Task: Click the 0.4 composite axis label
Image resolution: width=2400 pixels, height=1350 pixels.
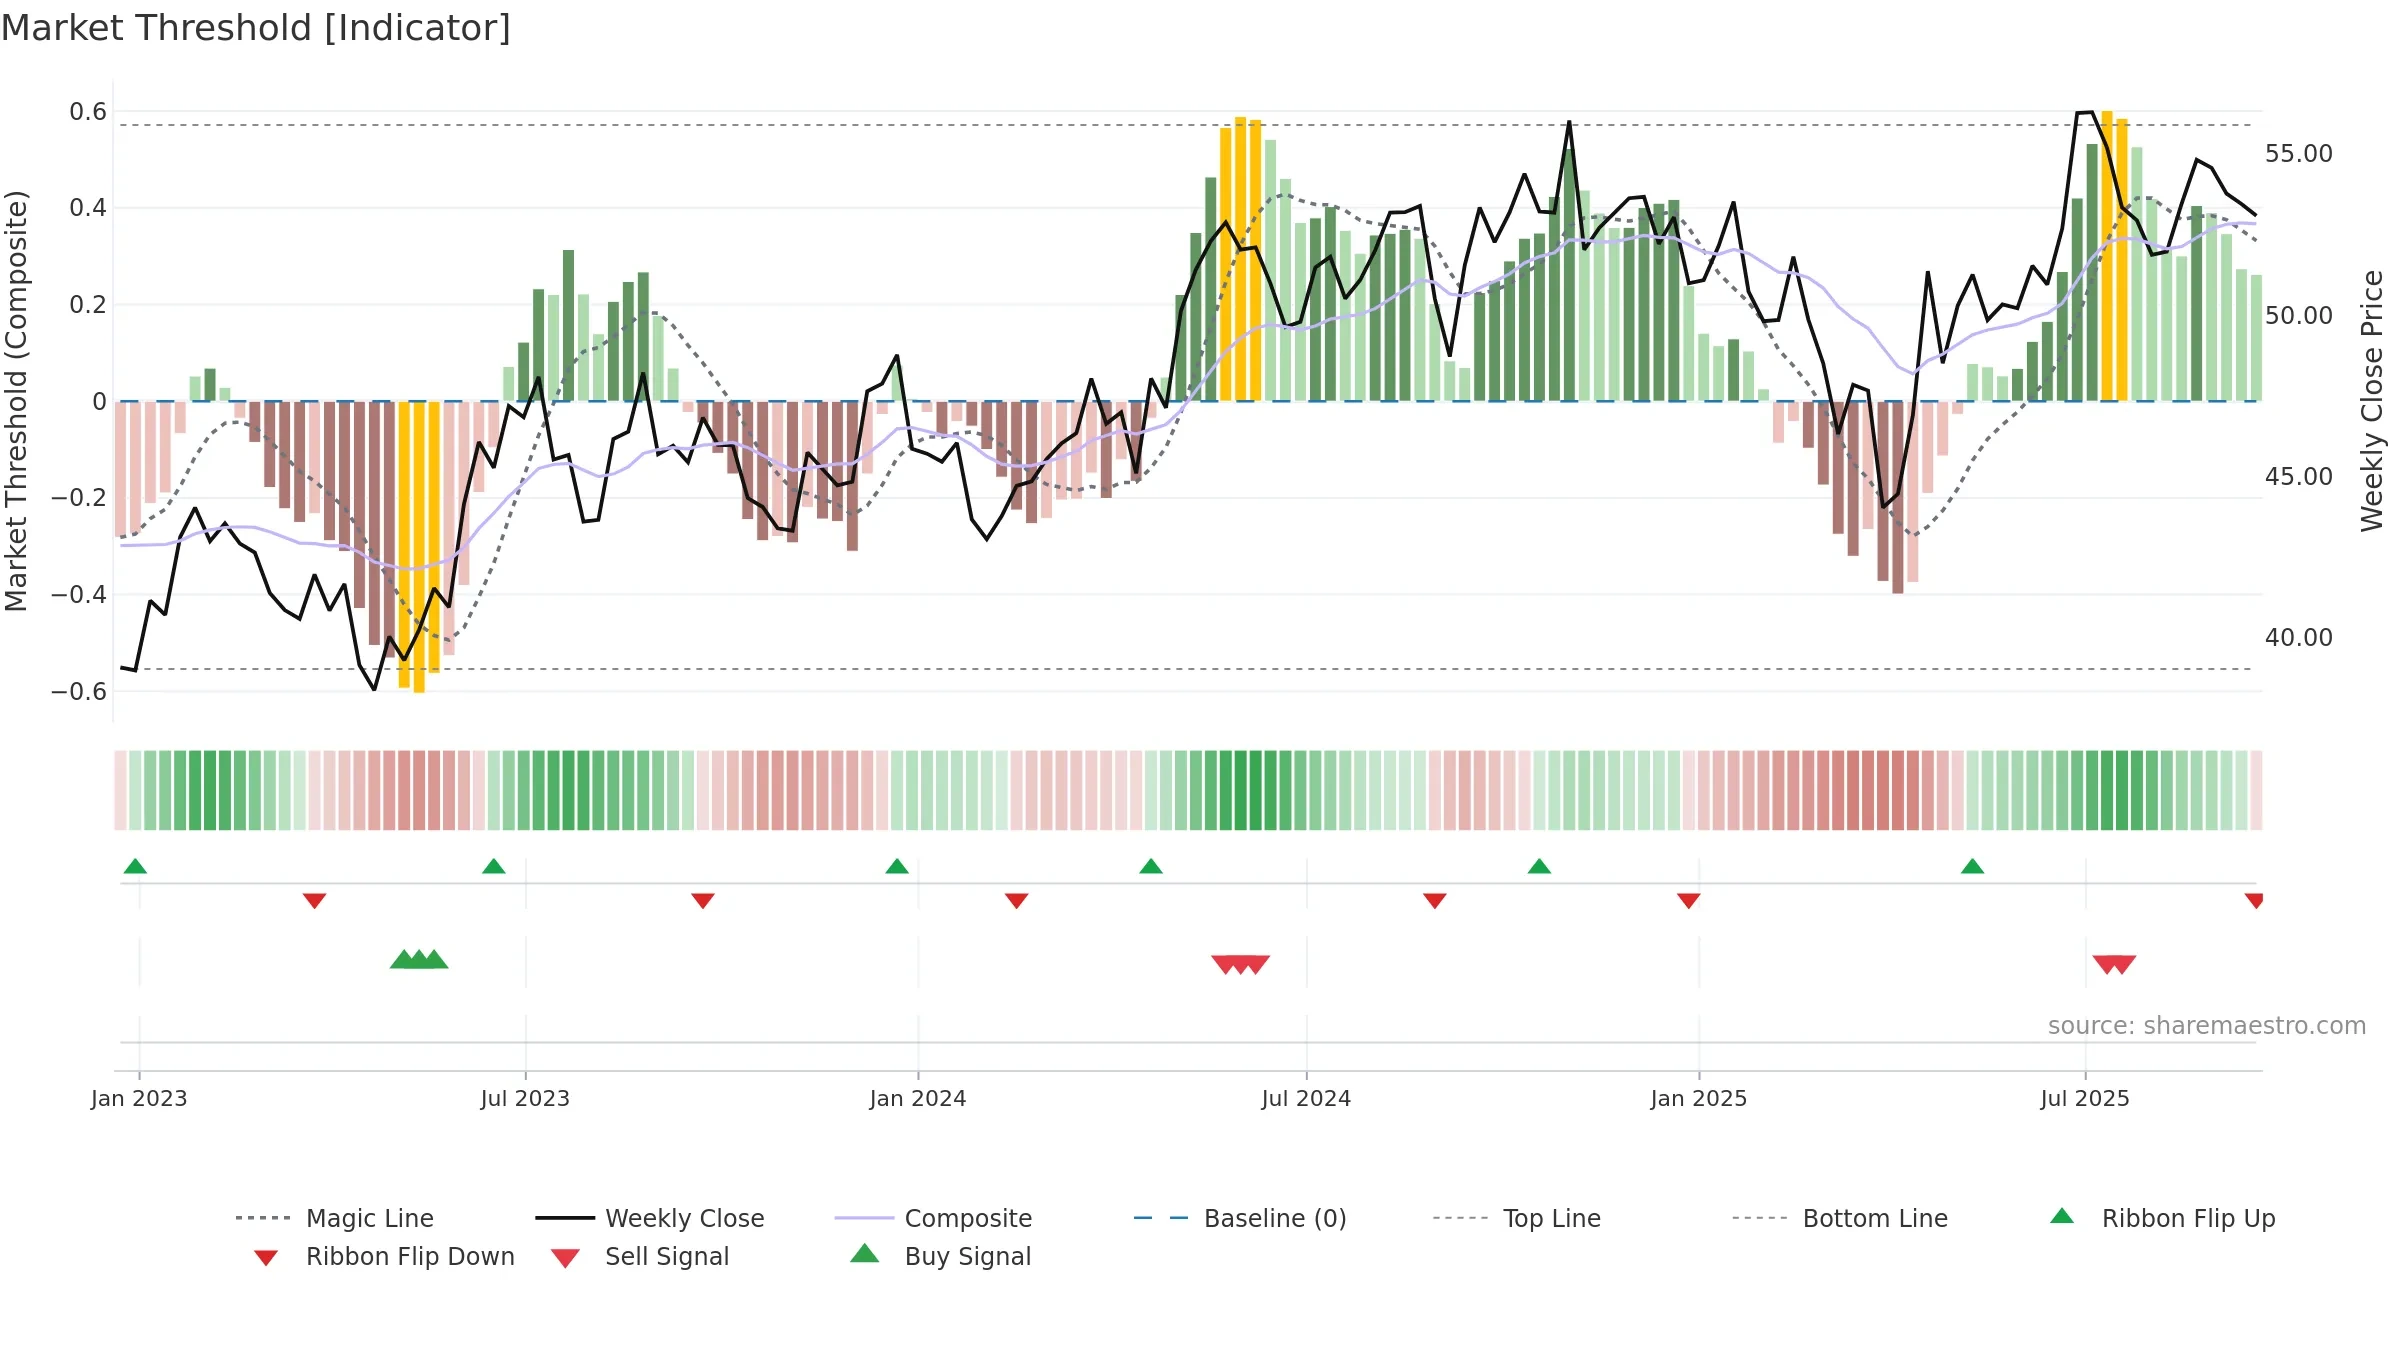Action: click(88, 208)
